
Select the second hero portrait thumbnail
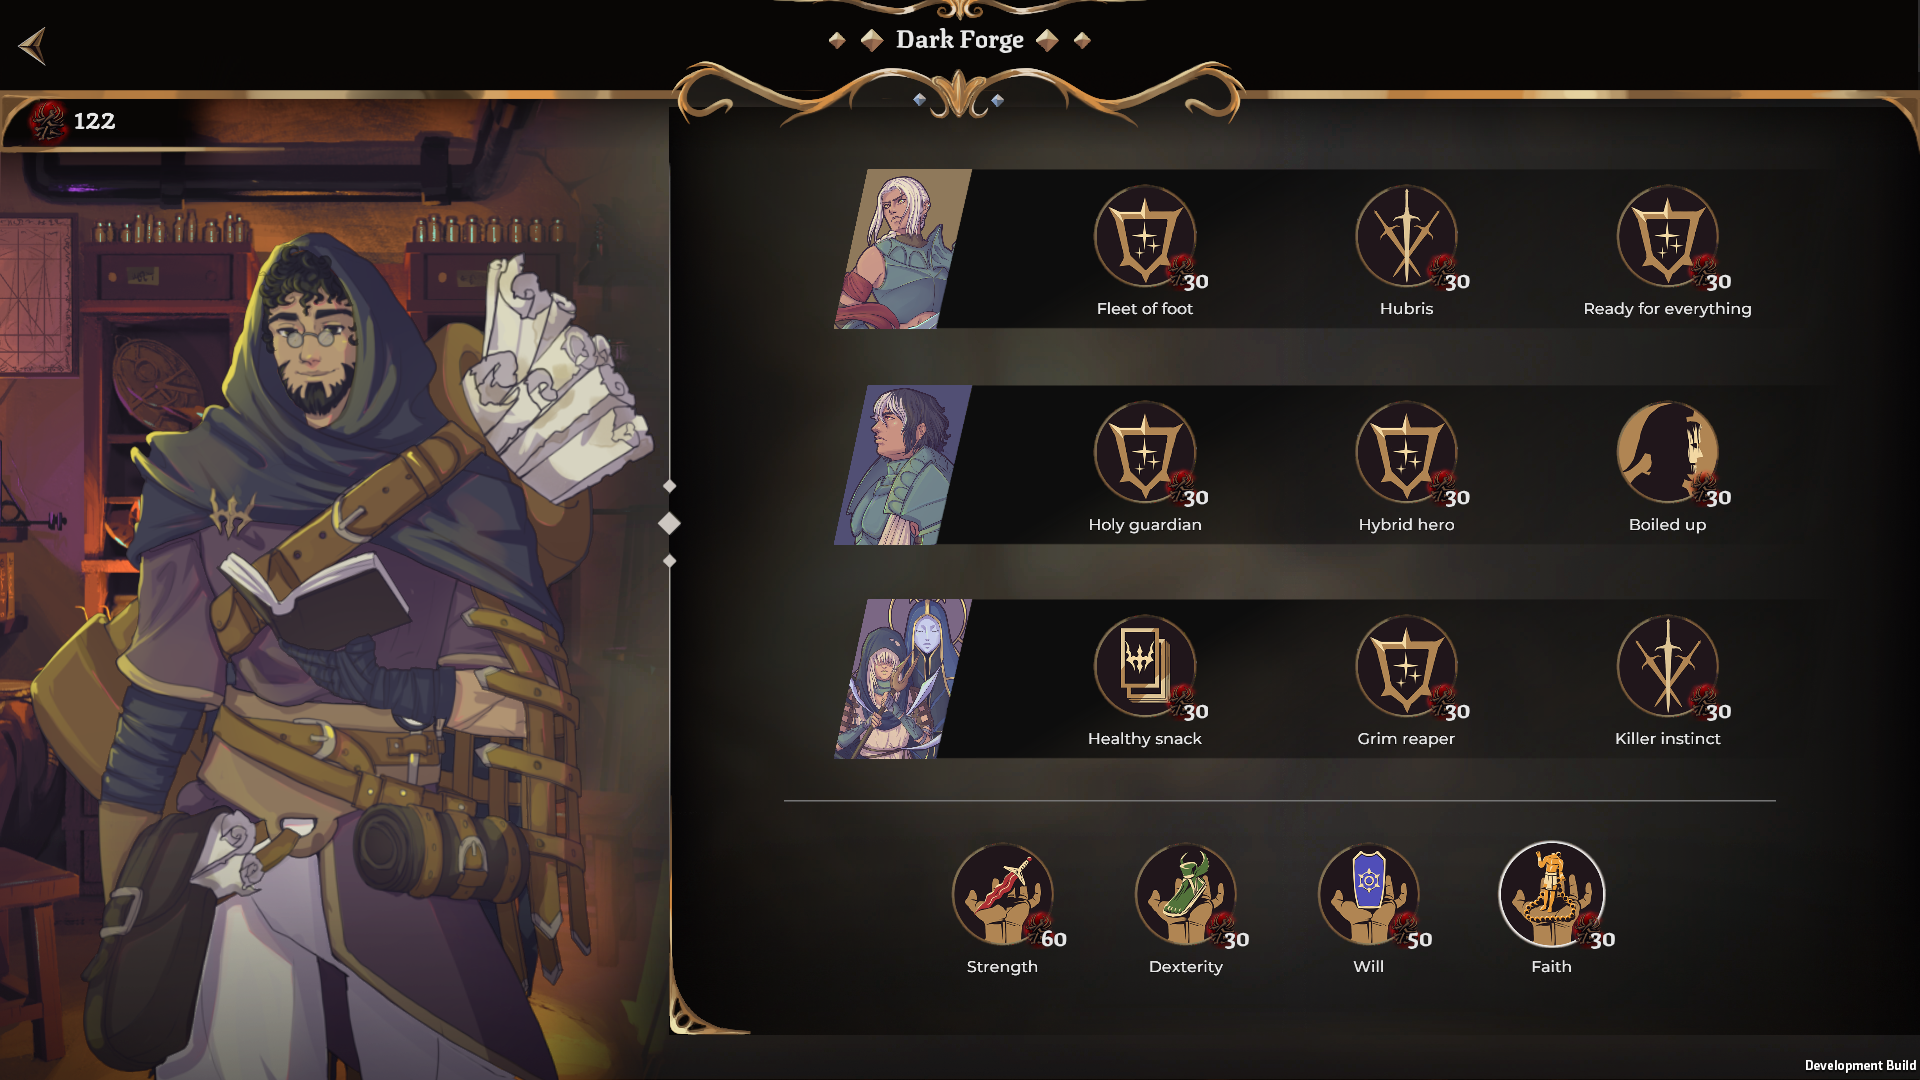902,465
